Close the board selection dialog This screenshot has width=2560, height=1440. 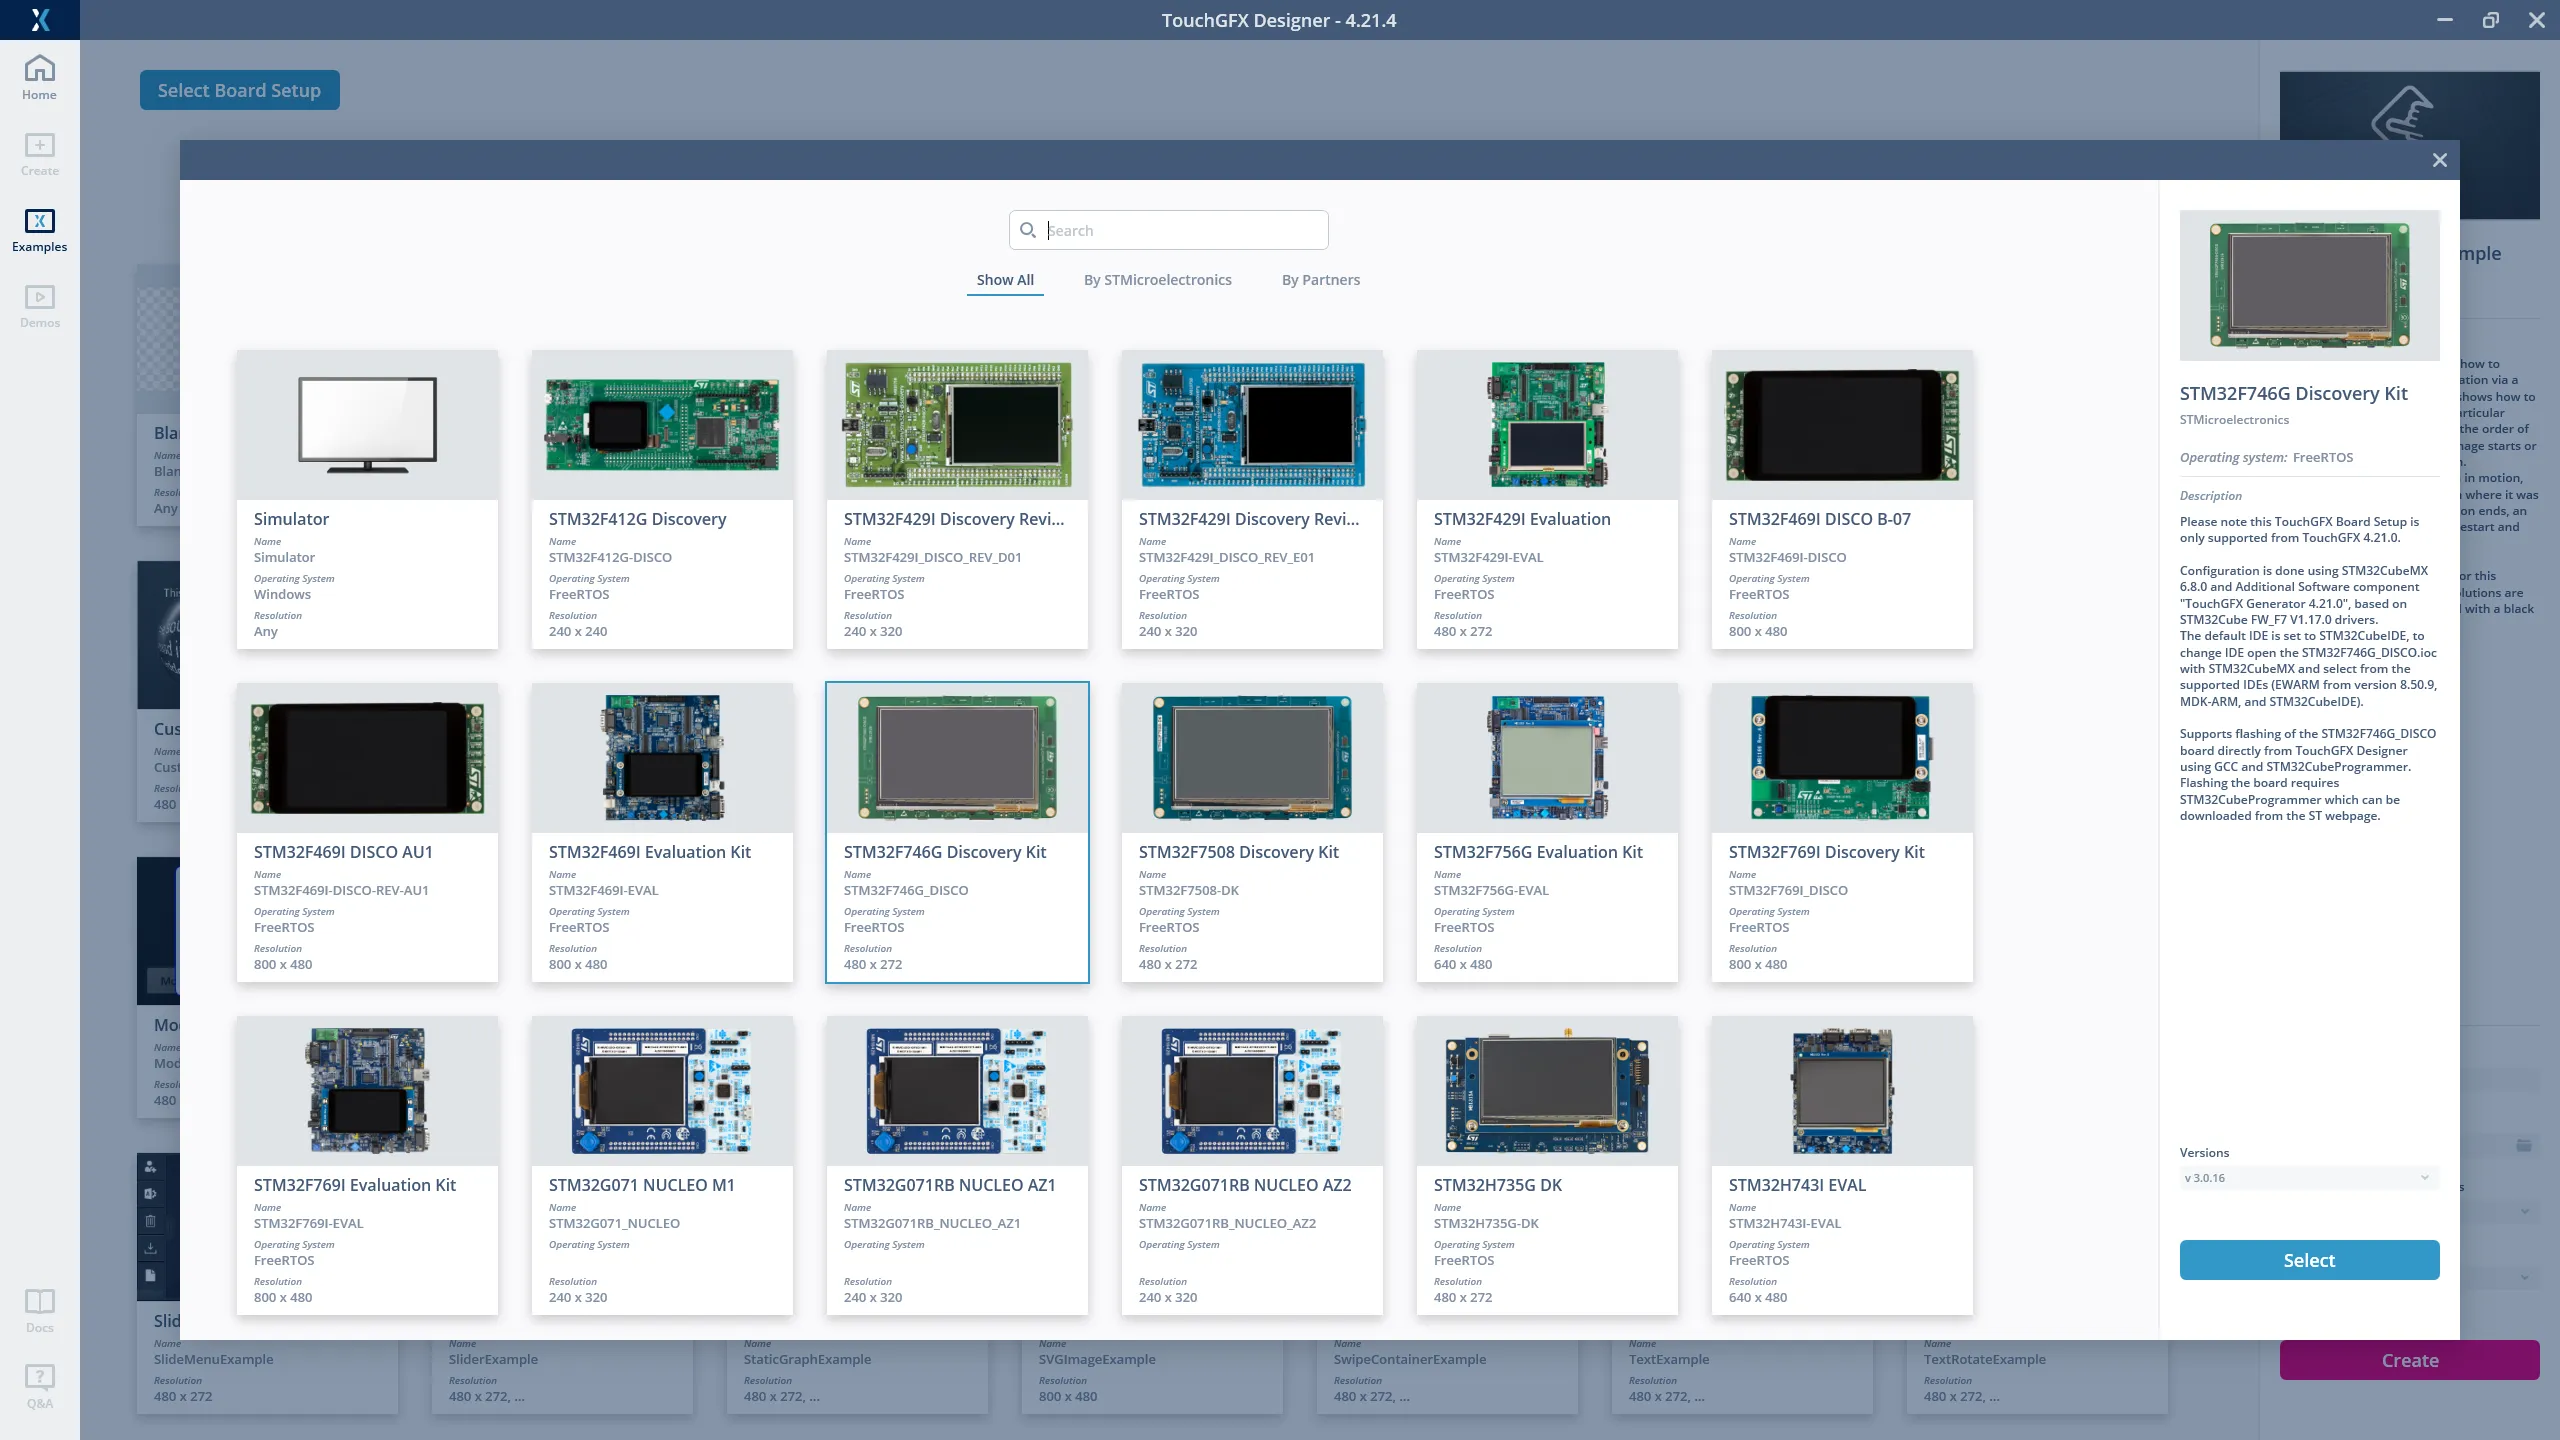[x=2440, y=160]
